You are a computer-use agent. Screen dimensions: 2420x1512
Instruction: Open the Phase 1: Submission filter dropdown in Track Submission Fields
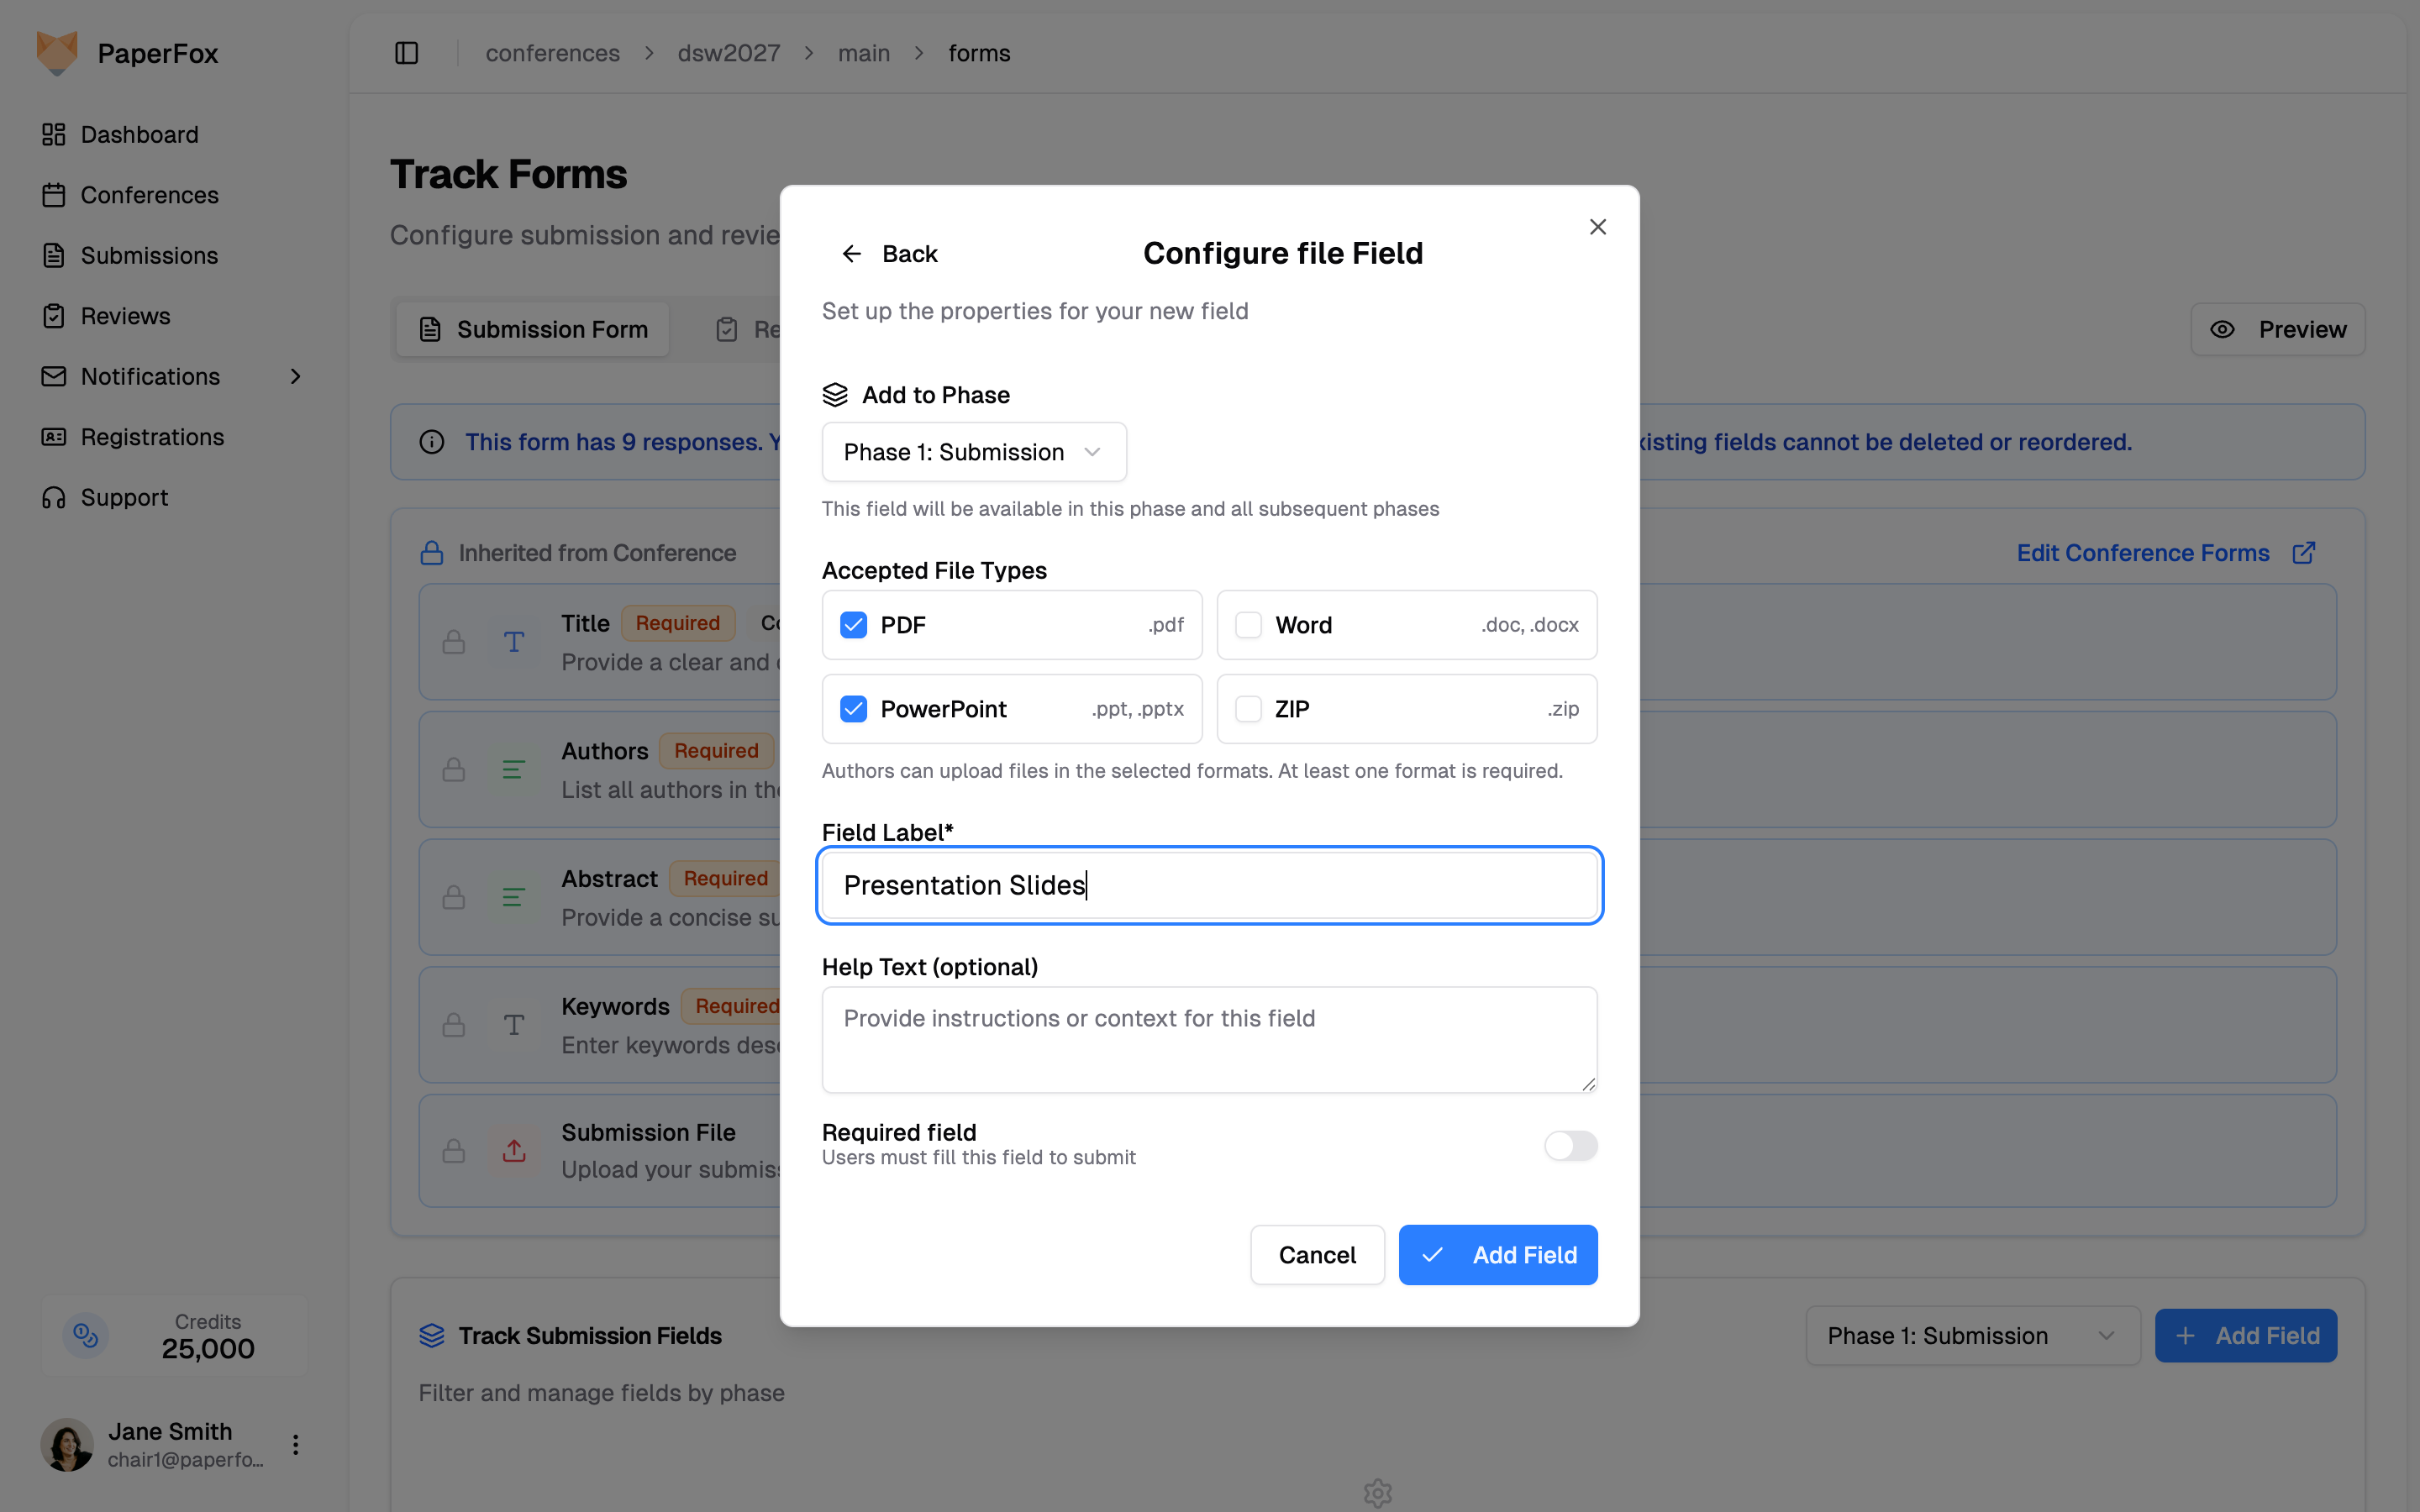click(x=1972, y=1336)
